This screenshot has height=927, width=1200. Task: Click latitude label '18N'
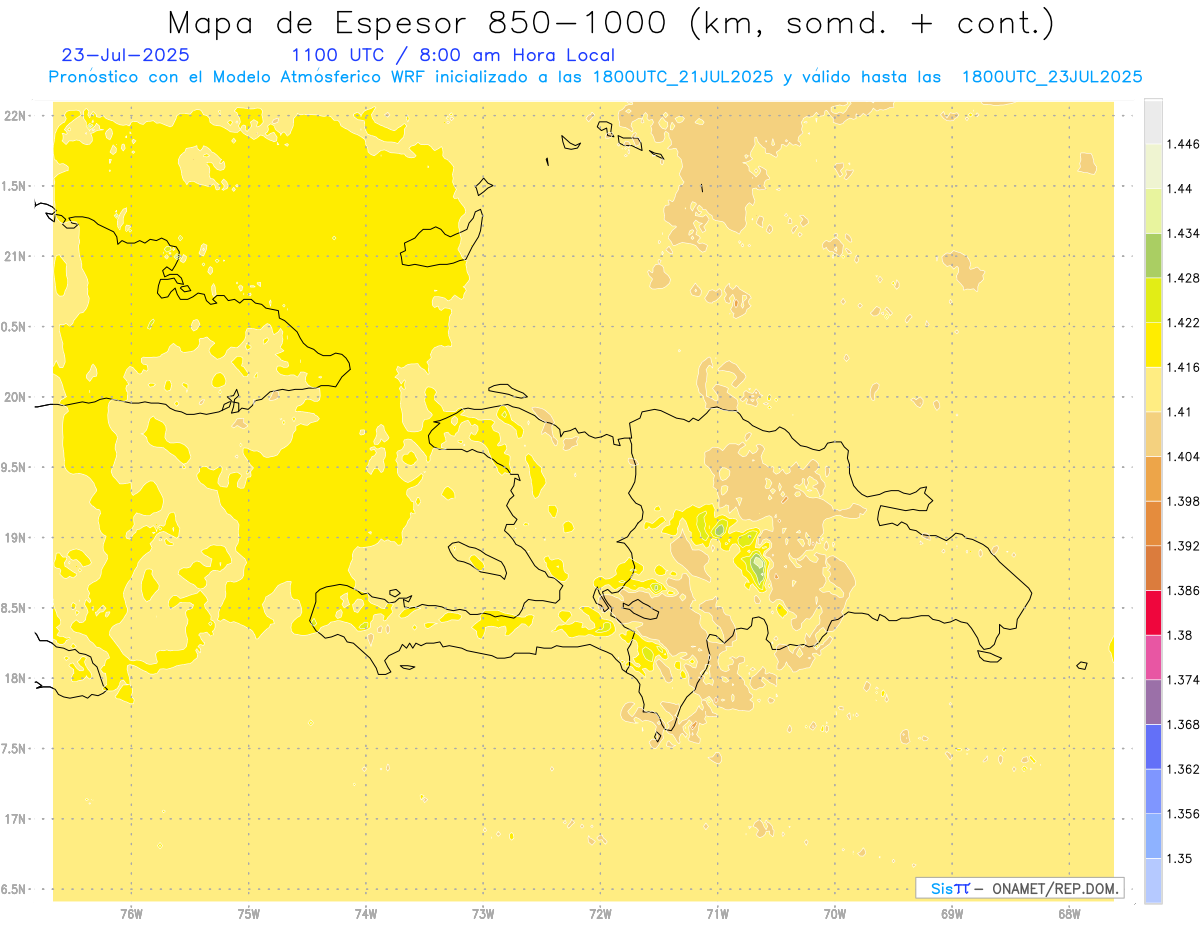click(x=16, y=678)
